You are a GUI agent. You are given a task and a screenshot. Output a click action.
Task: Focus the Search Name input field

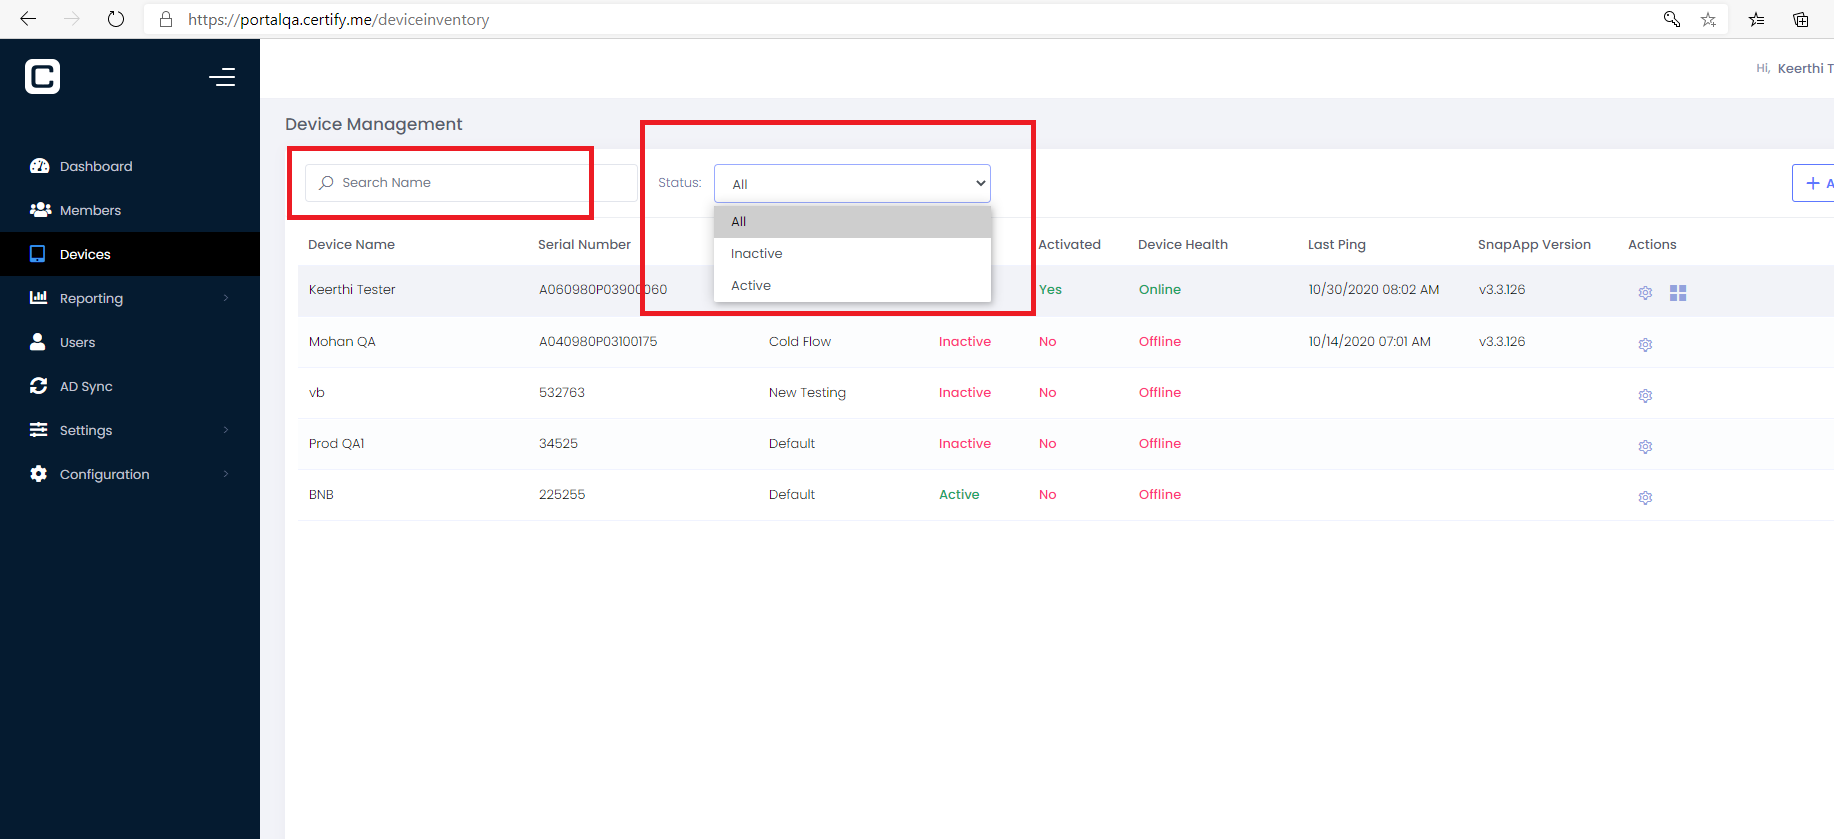coord(471,183)
